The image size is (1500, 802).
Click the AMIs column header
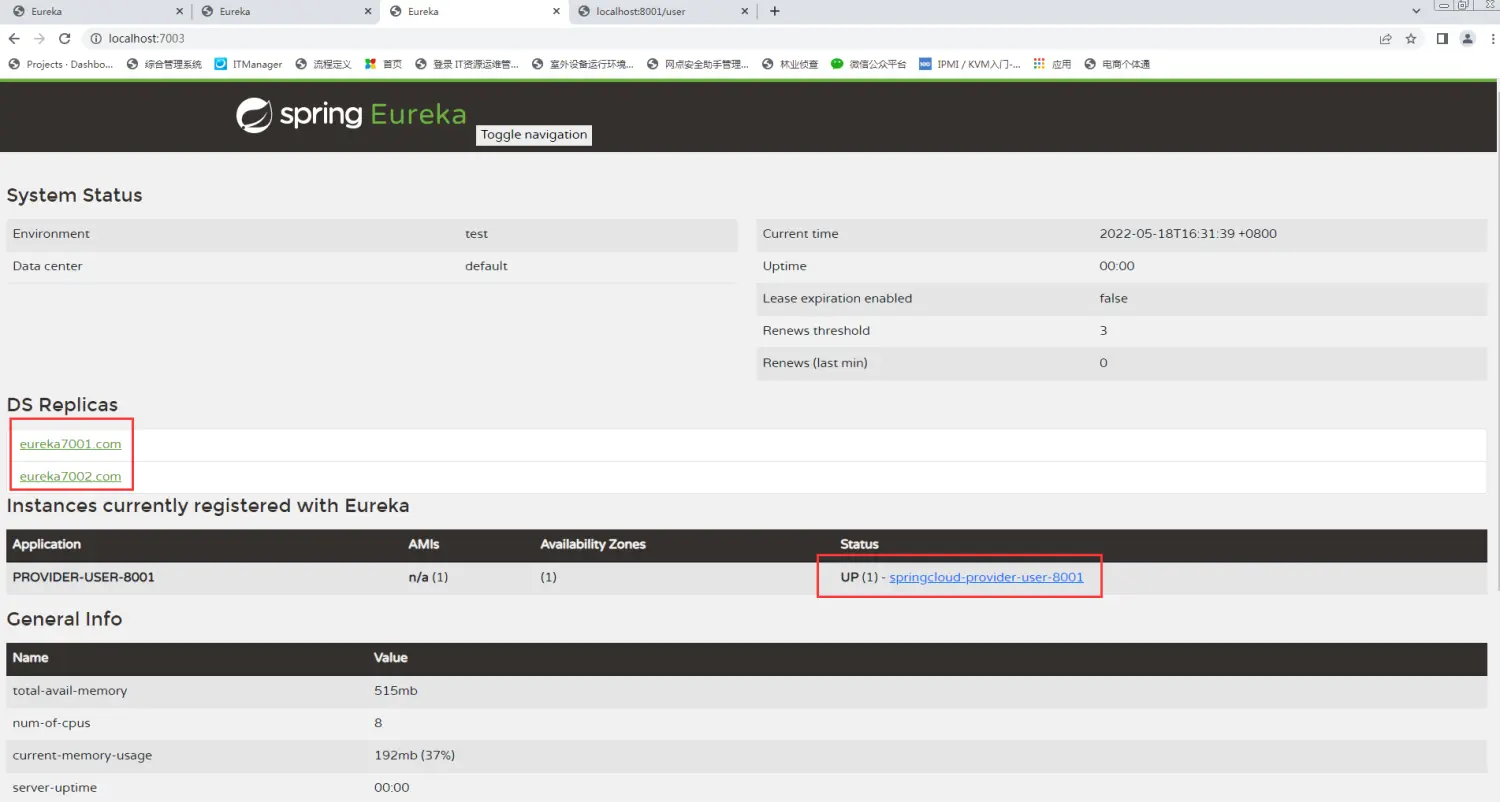(x=424, y=544)
